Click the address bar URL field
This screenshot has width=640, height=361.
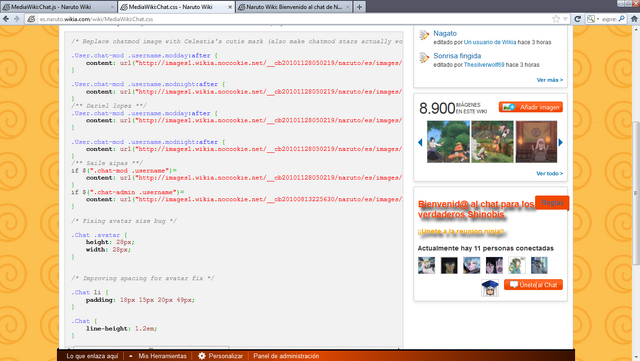click(x=294, y=19)
